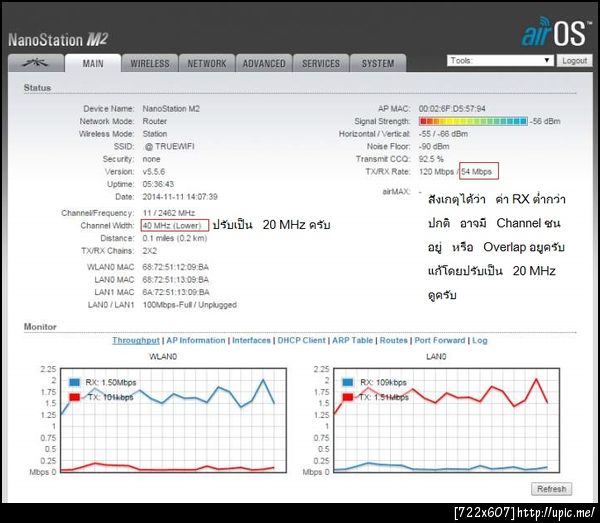
Task: Open the Port Forward link
Action: 440,341
